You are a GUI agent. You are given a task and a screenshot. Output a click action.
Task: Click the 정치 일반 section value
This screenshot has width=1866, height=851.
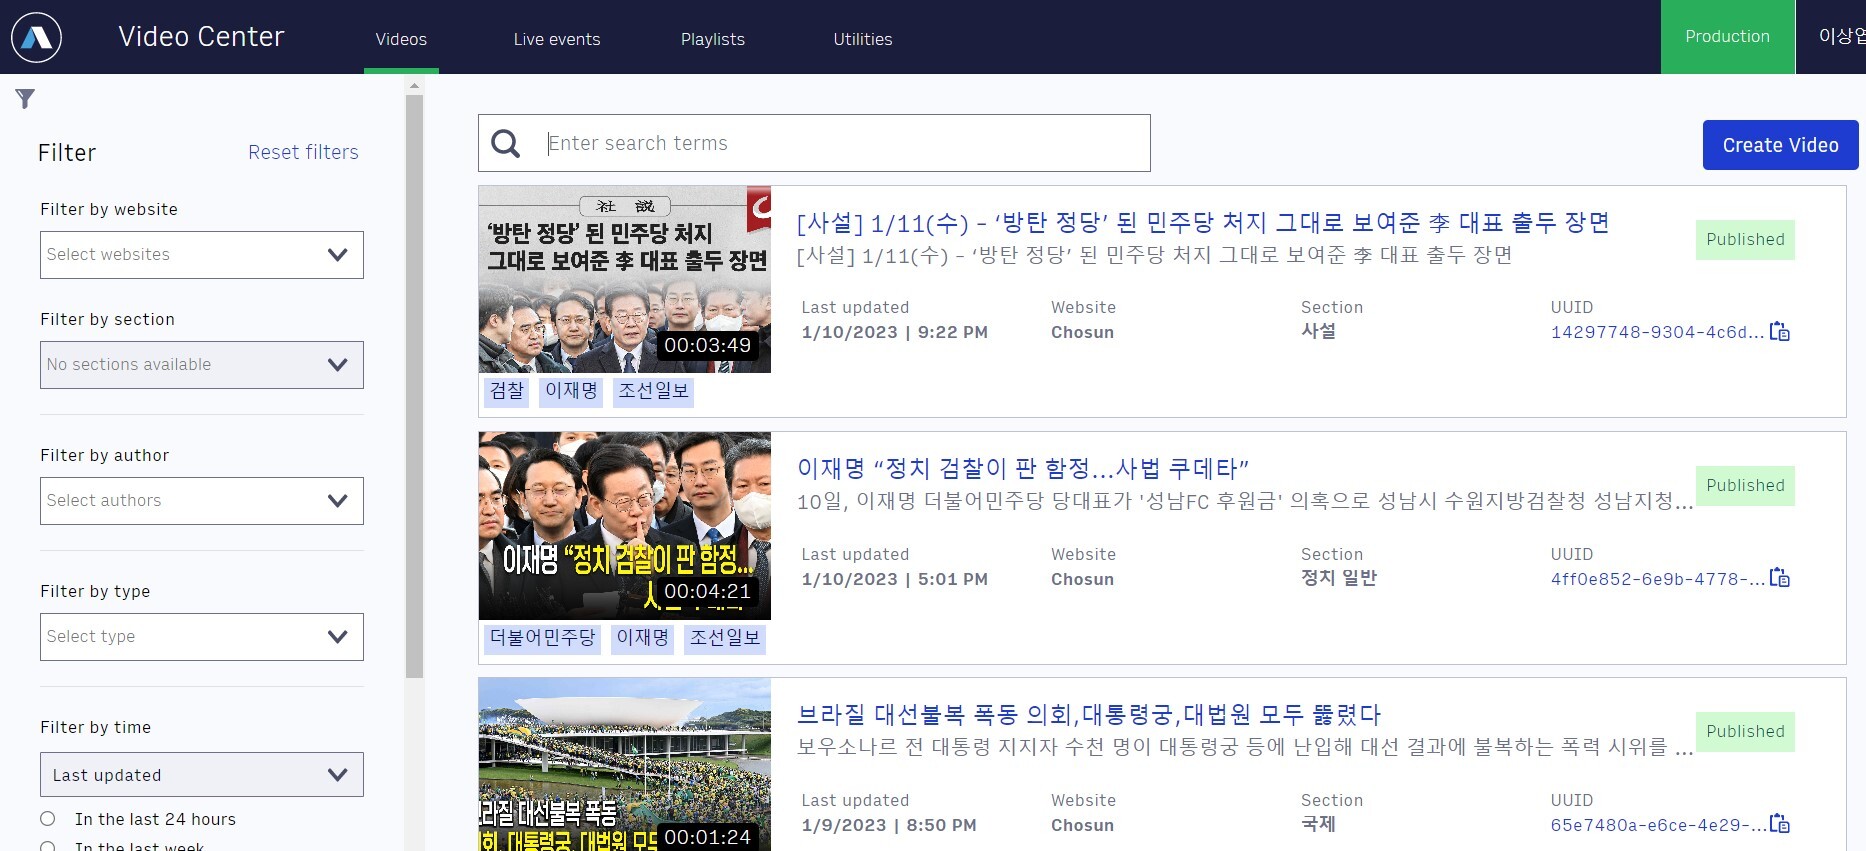pos(1339,578)
